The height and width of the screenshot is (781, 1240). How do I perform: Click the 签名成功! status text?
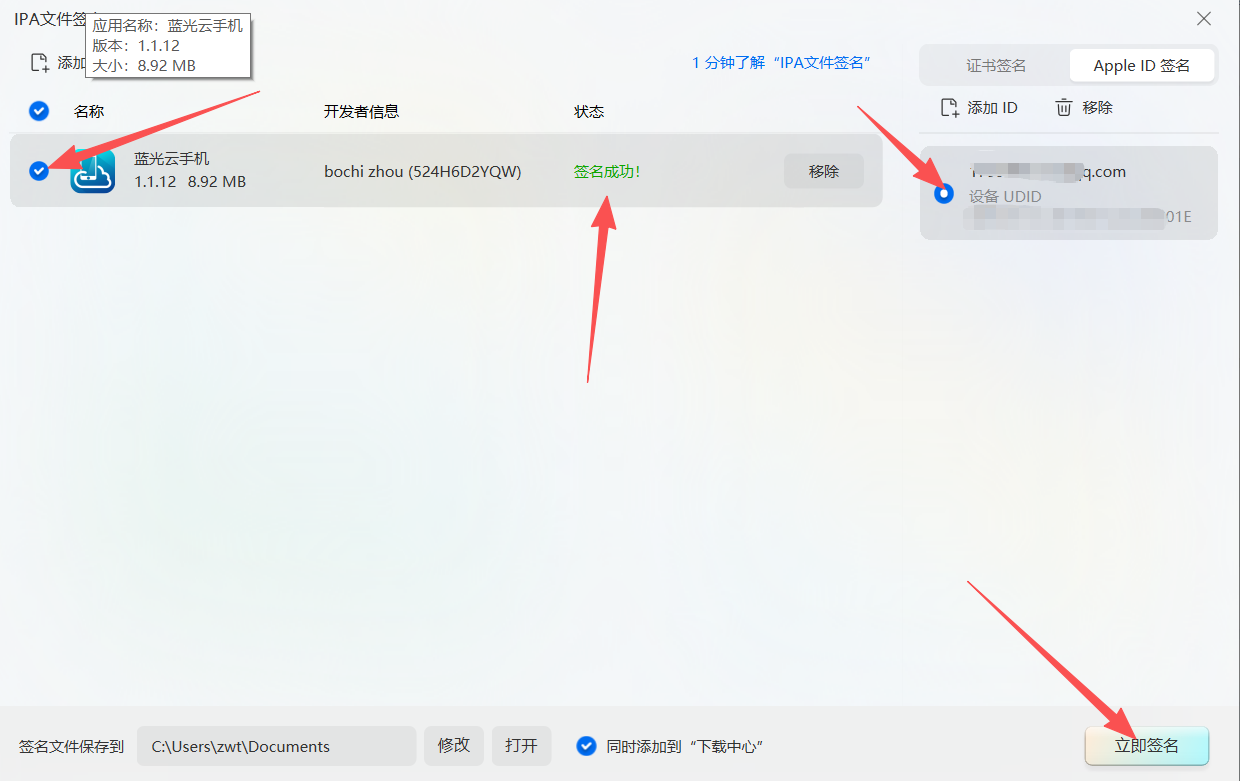606,172
